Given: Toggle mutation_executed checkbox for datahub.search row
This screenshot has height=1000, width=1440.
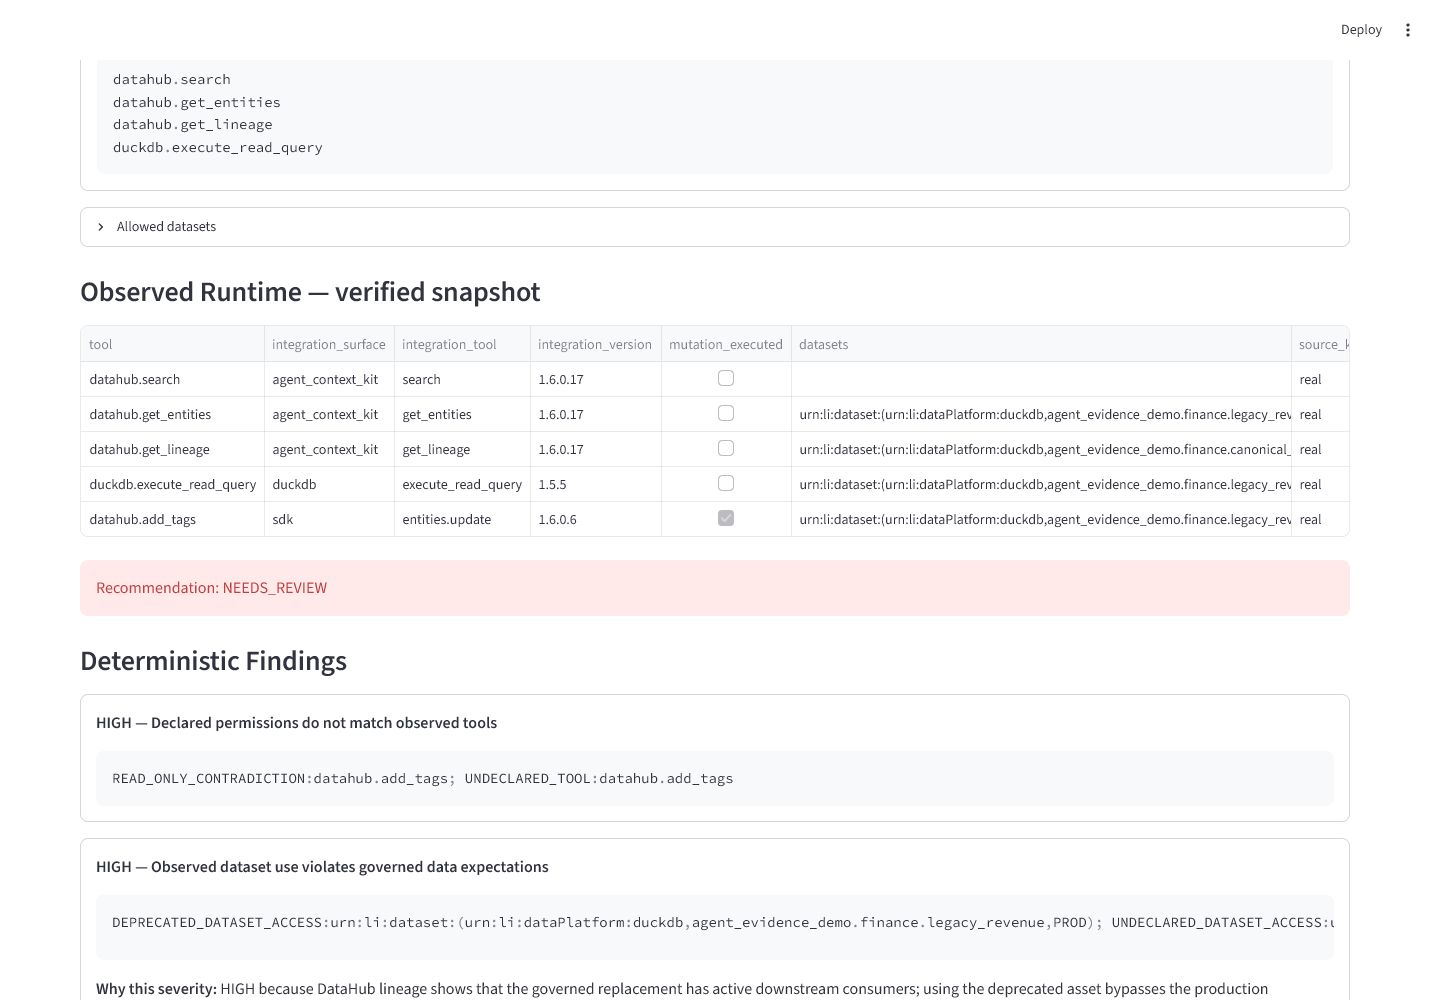Looking at the screenshot, I should pyautogui.click(x=726, y=378).
